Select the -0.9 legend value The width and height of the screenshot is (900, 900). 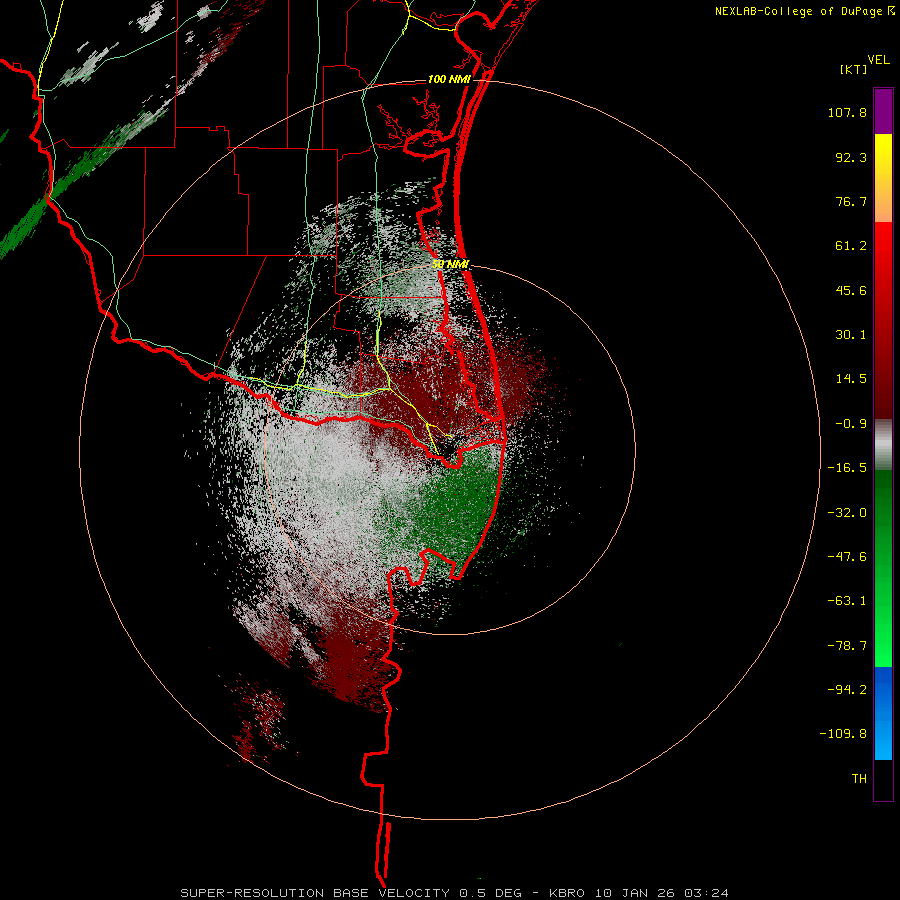851,424
